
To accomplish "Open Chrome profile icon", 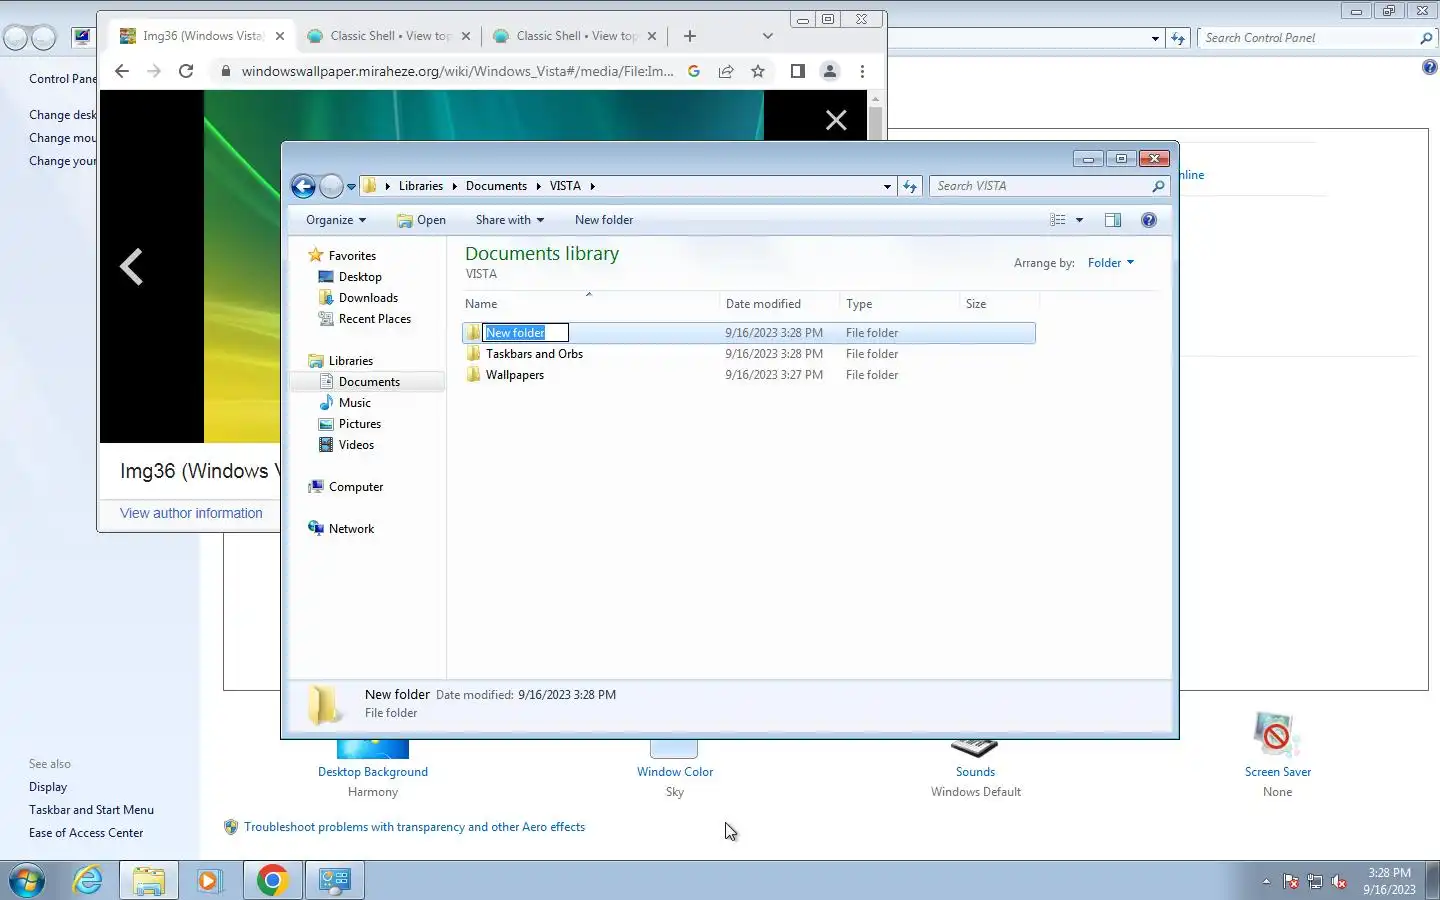I will pos(829,71).
